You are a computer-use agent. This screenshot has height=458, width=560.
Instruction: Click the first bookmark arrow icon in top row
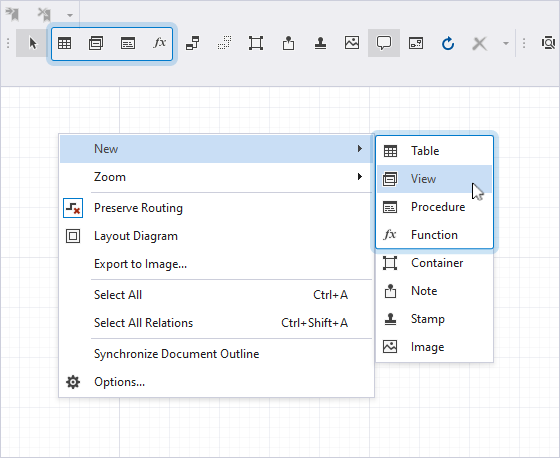(12, 14)
